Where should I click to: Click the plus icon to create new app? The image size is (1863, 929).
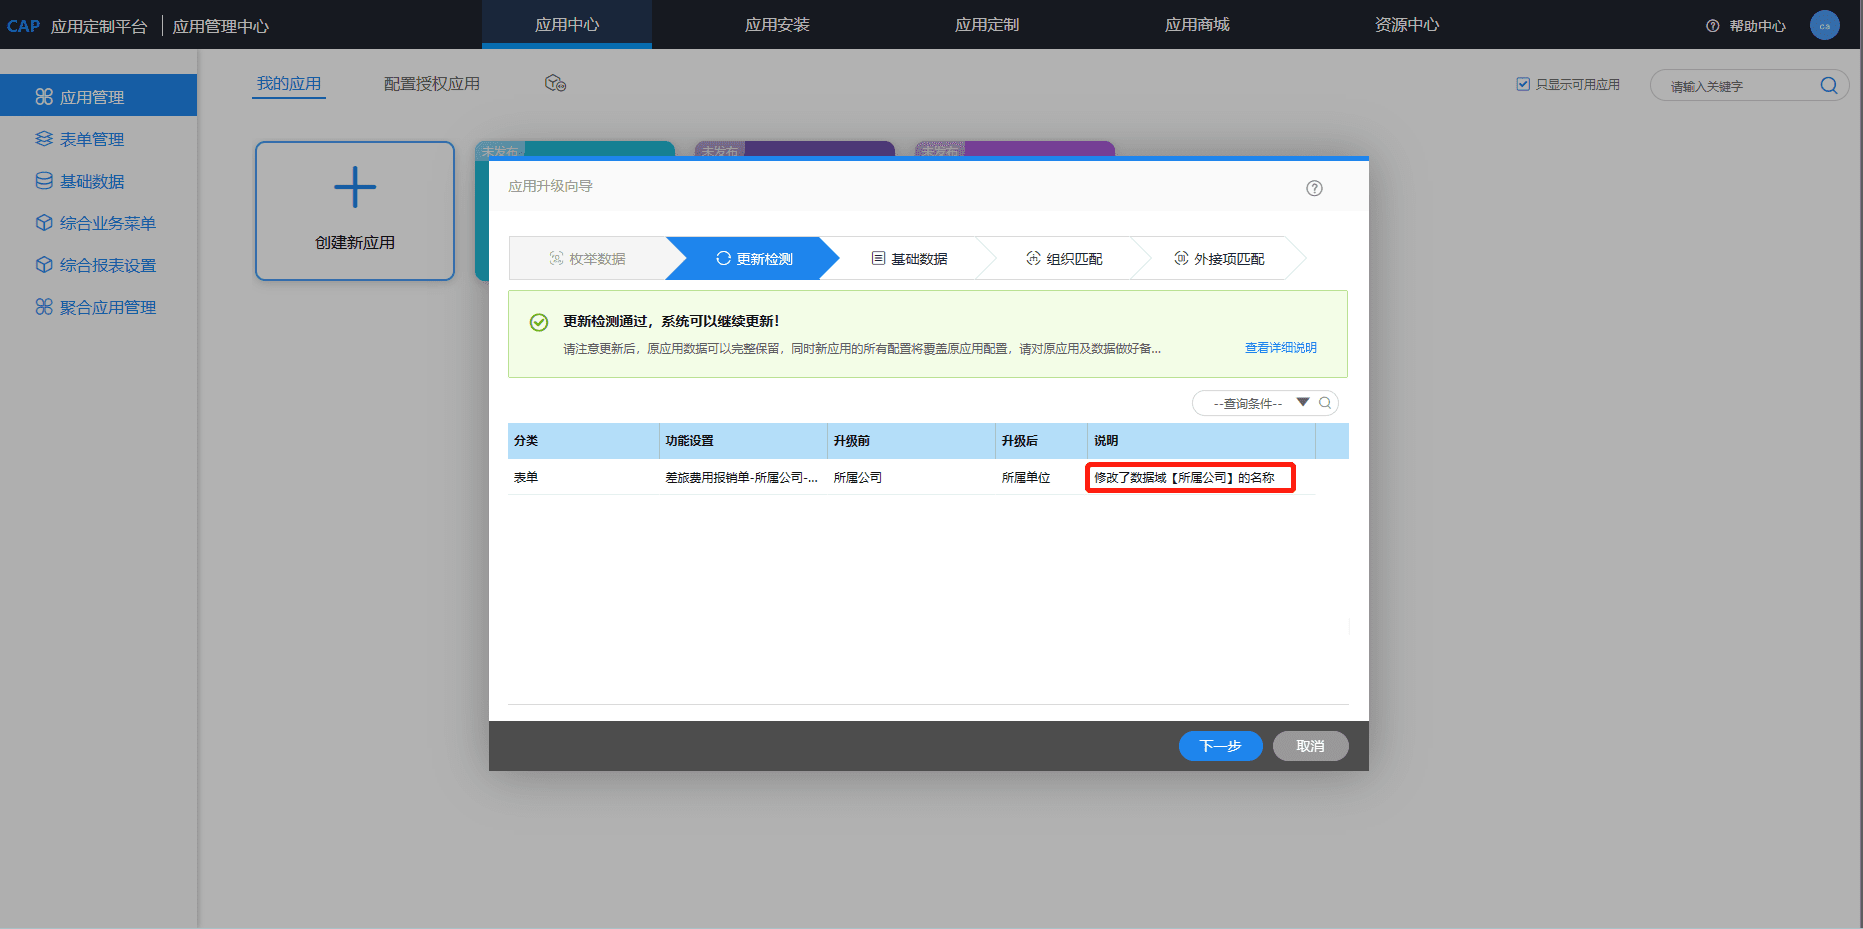coord(355,187)
